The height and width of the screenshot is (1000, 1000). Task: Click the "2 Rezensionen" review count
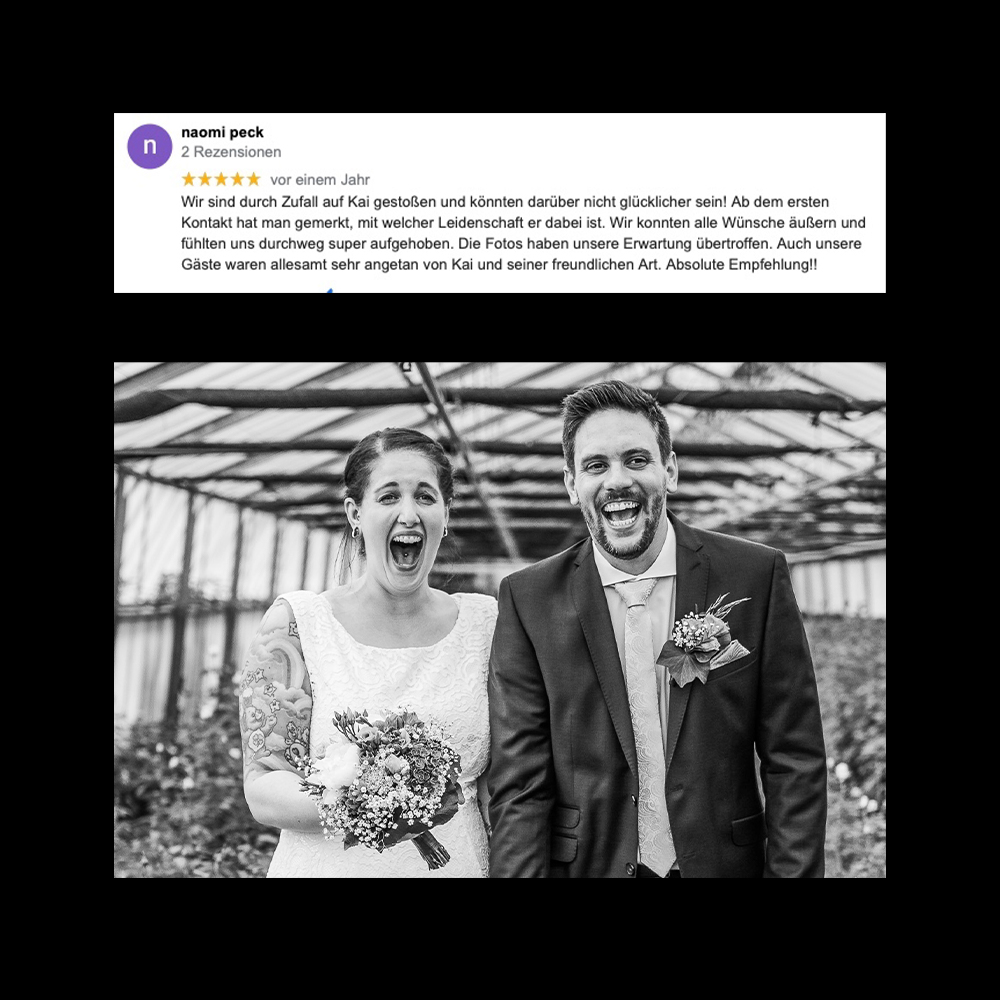[231, 152]
